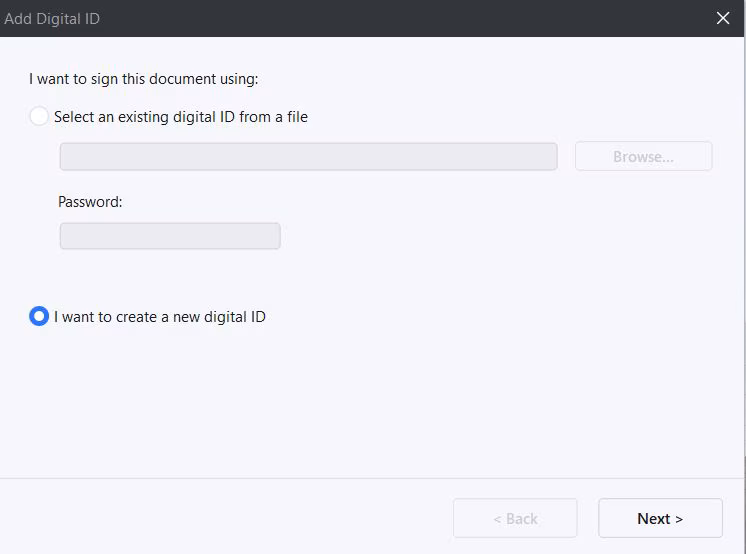Image resolution: width=746 pixels, height=554 pixels.
Task: Click the Add Digital ID title text
Action: click(52, 18)
